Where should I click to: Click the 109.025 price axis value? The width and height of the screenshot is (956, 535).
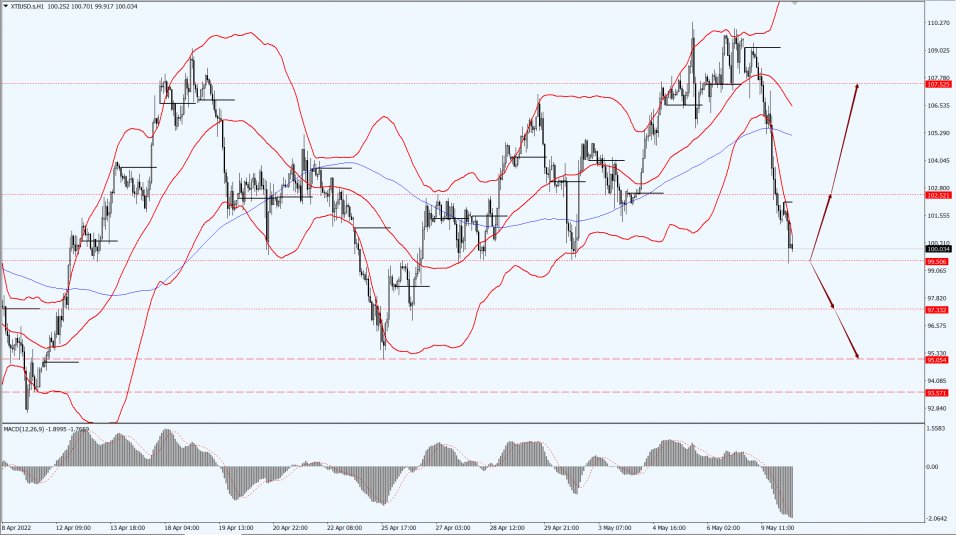click(938, 51)
